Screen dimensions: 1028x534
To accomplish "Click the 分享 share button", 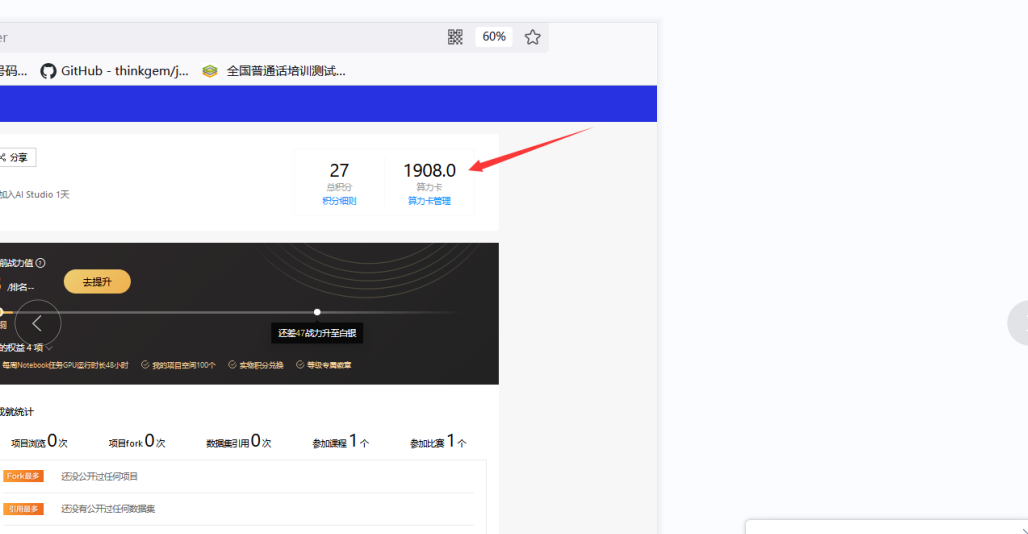I will pyautogui.click(x=16, y=157).
